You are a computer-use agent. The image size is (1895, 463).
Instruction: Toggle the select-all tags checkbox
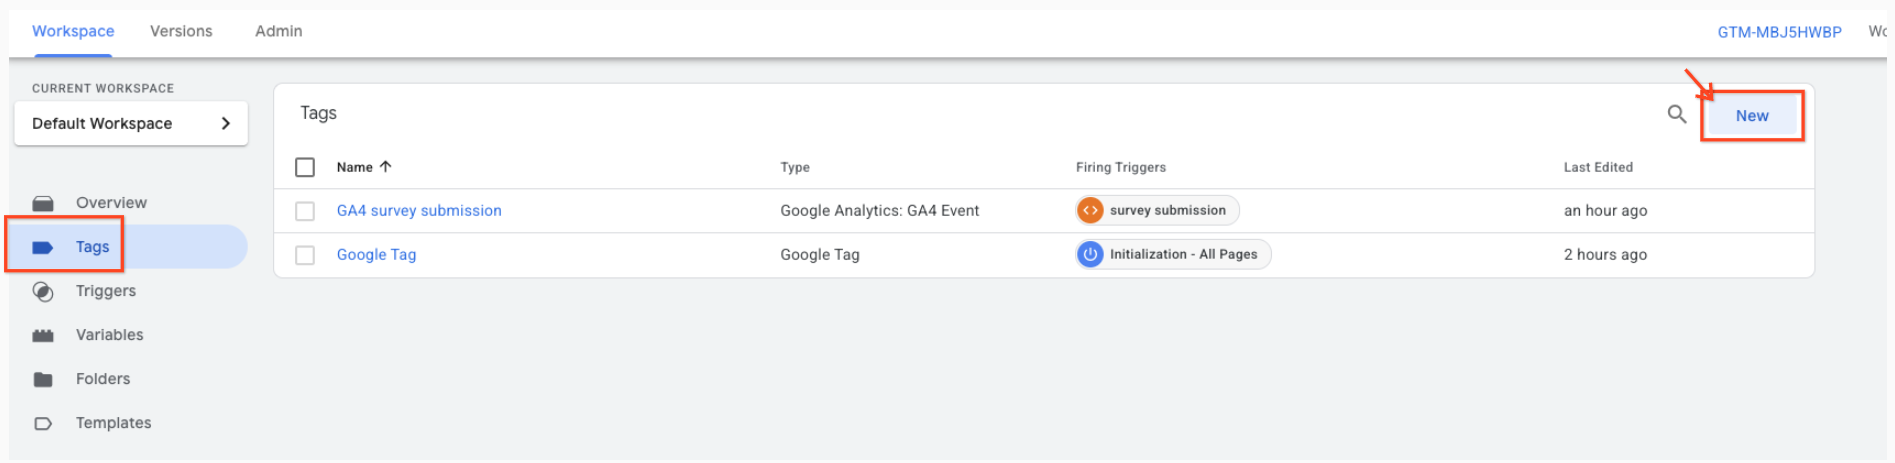[305, 167]
